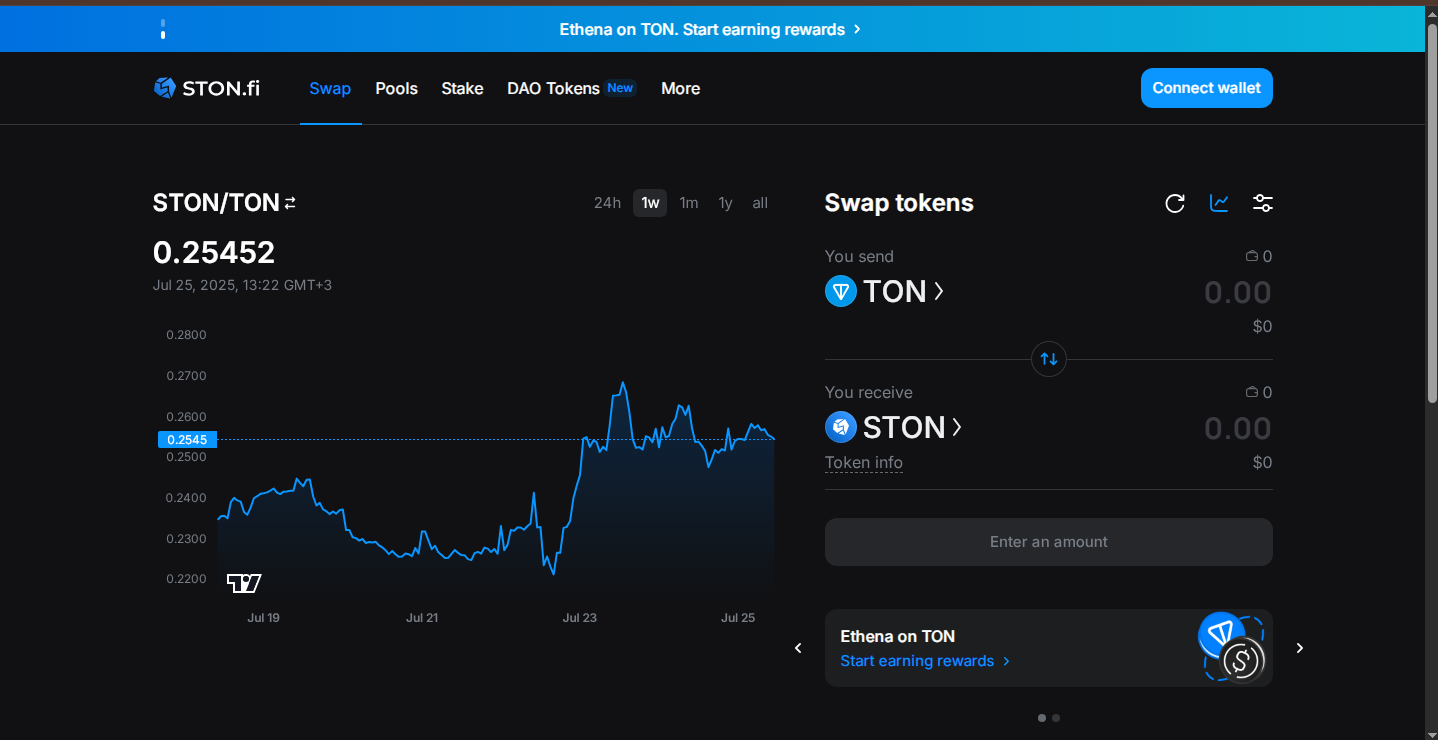
Task: Select 24h chart range
Action: 607,203
